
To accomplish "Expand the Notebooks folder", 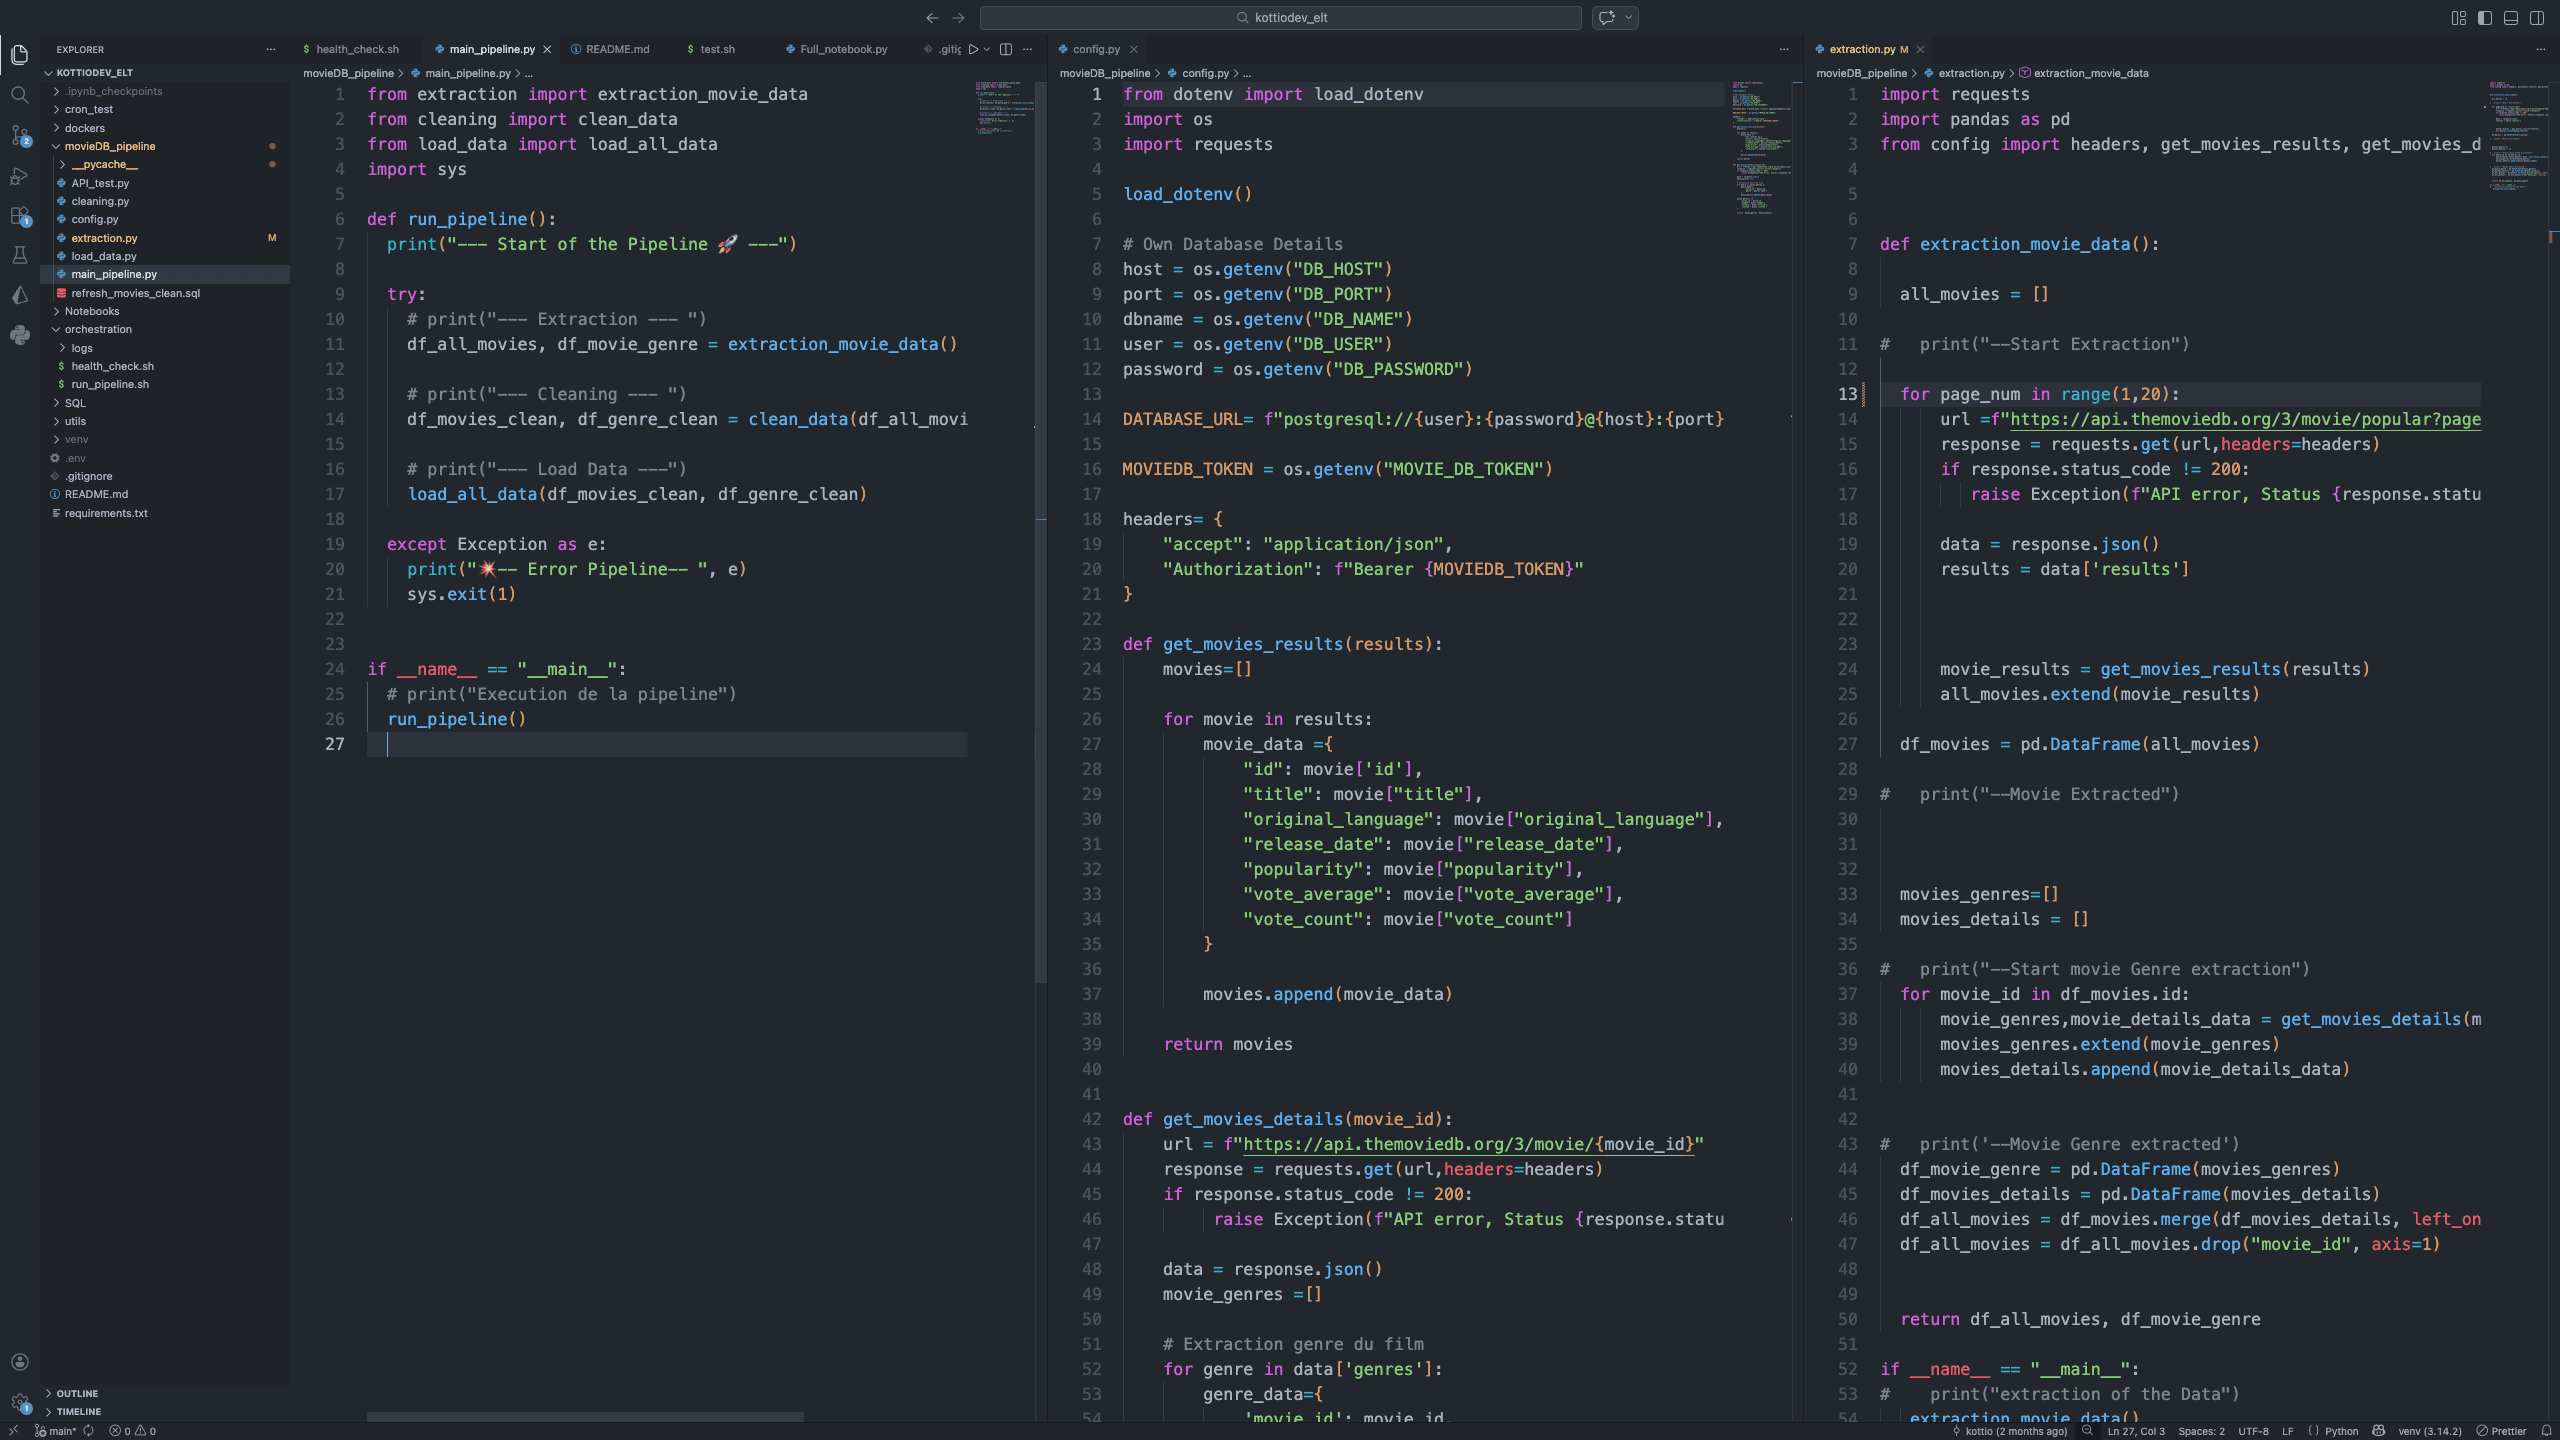I will (165, 311).
